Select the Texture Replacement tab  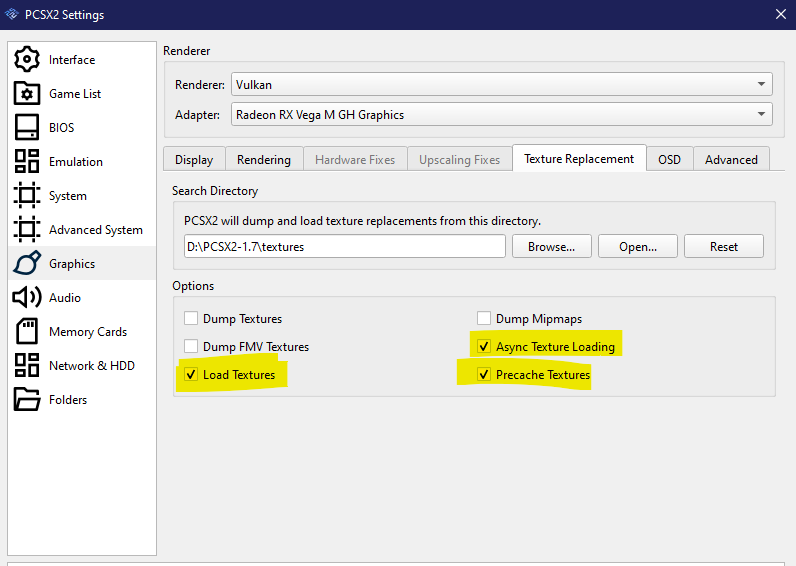click(579, 158)
